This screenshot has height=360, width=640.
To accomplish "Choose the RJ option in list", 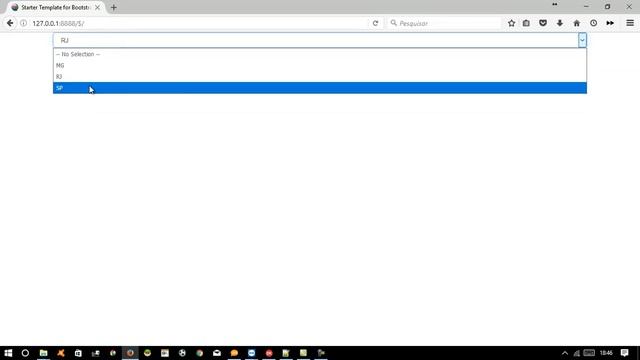I will coord(320,76).
